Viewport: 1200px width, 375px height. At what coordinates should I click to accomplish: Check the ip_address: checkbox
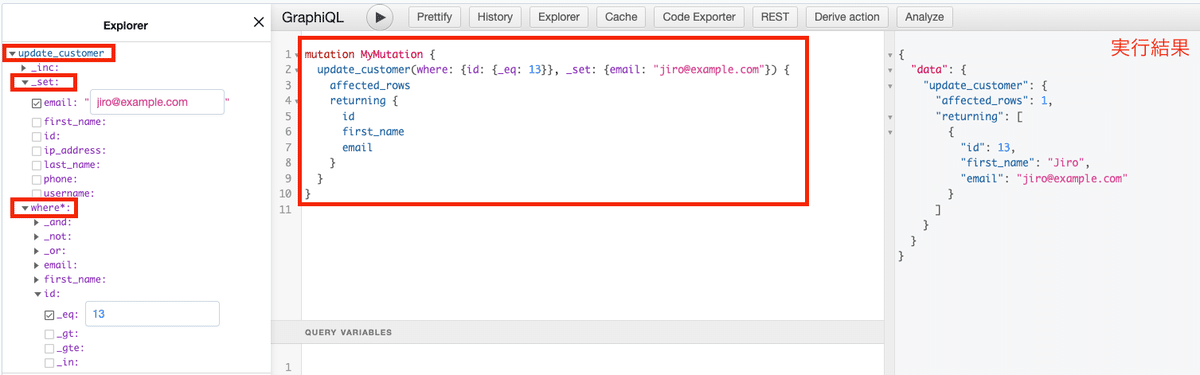click(x=37, y=151)
